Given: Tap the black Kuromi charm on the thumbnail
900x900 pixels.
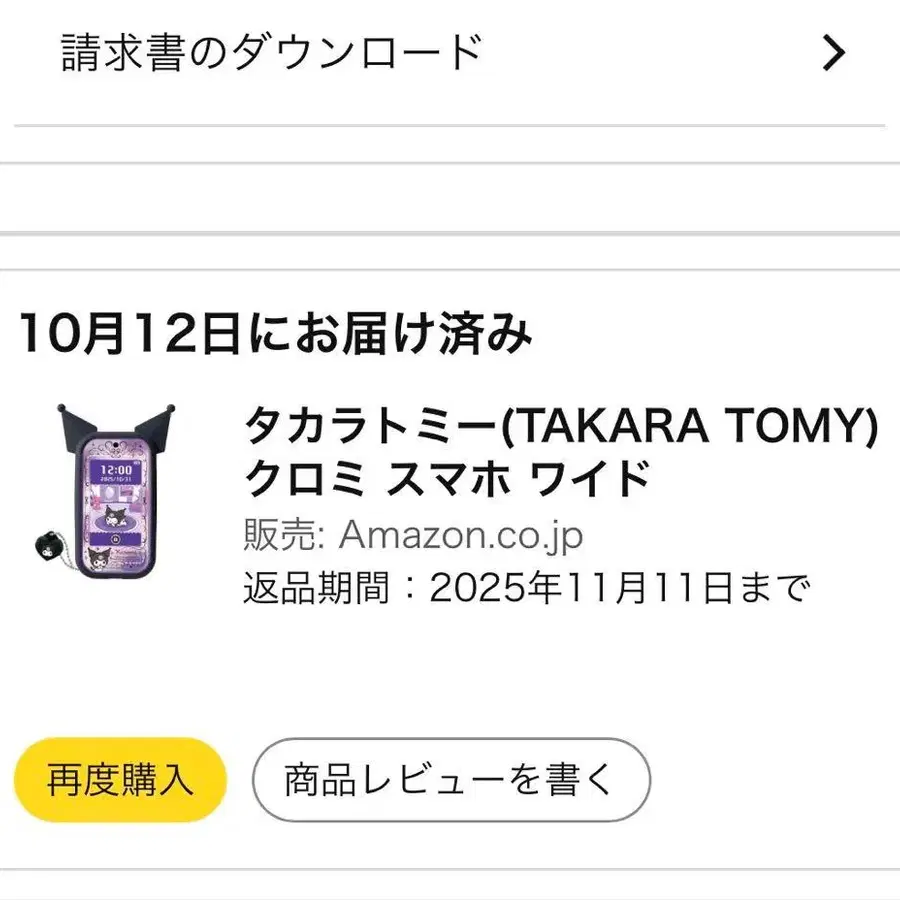Looking at the screenshot, I should tap(45, 546).
